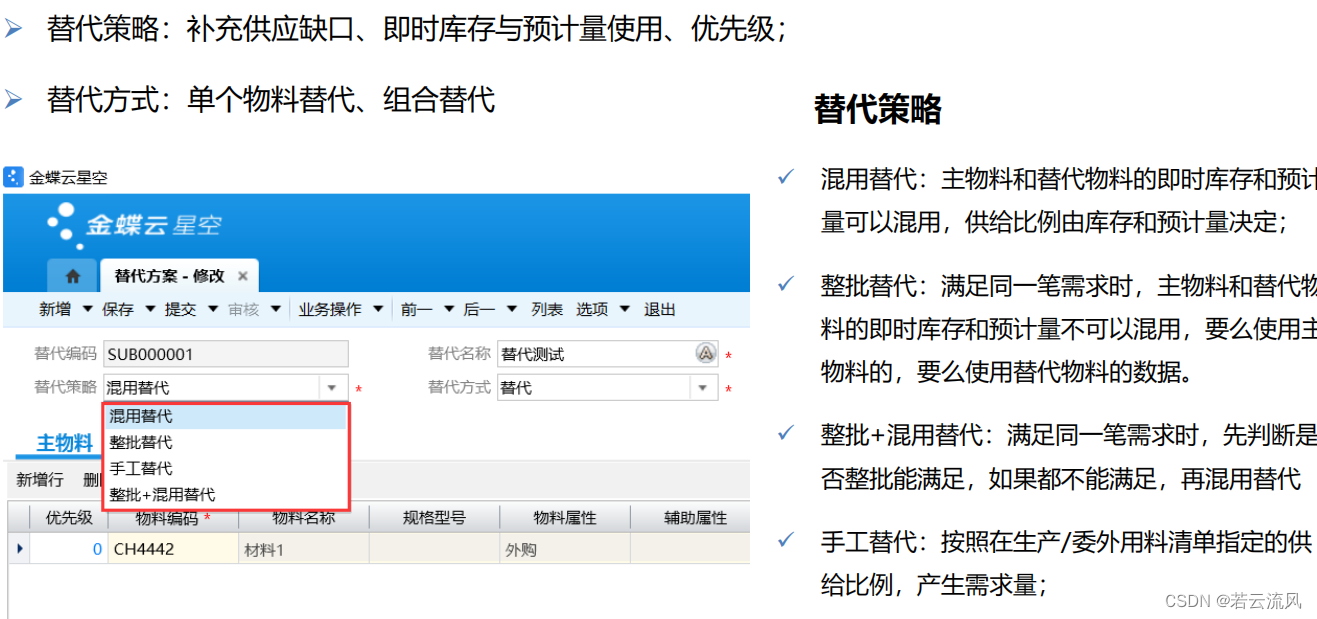The width and height of the screenshot is (1317, 619).
Task: Open the 替代方式 dropdown
Action: pyautogui.click(x=704, y=387)
